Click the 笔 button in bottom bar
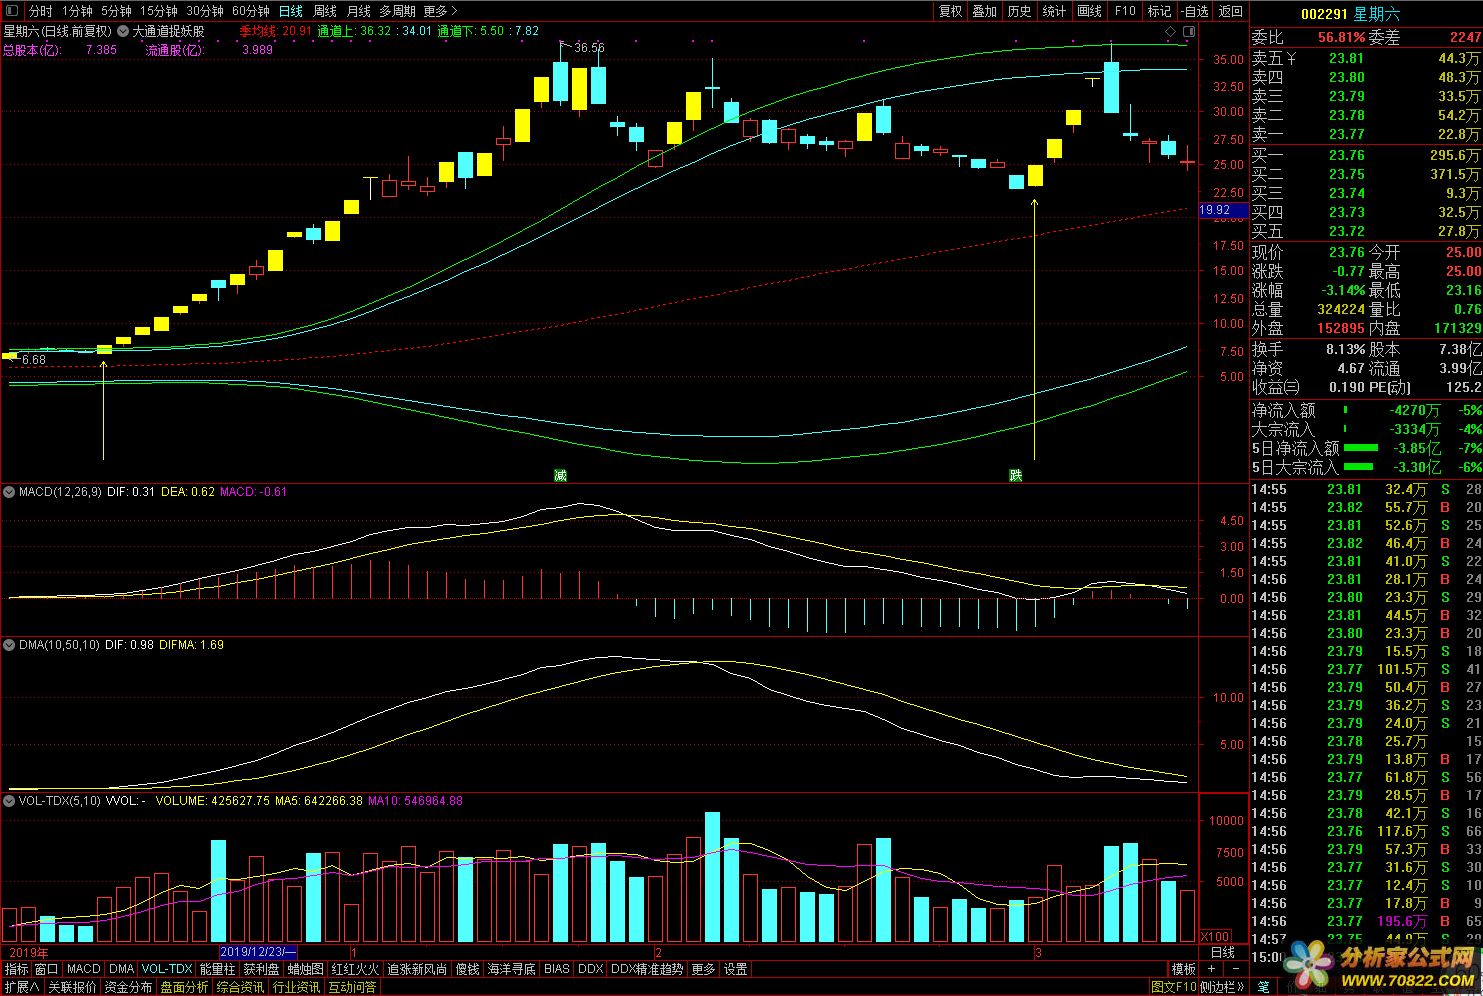The width and height of the screenshot is (1483, 996). click(1263, 987)
